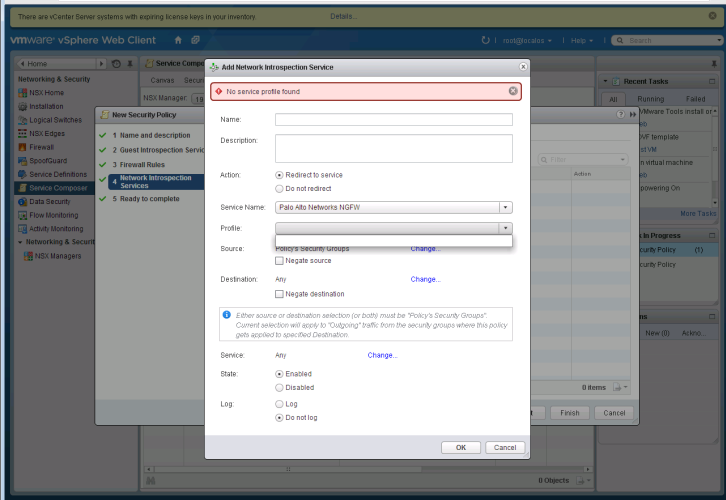
Task: Select the 'Redirect to service' radio button
Action: click(x=279, y=175)
